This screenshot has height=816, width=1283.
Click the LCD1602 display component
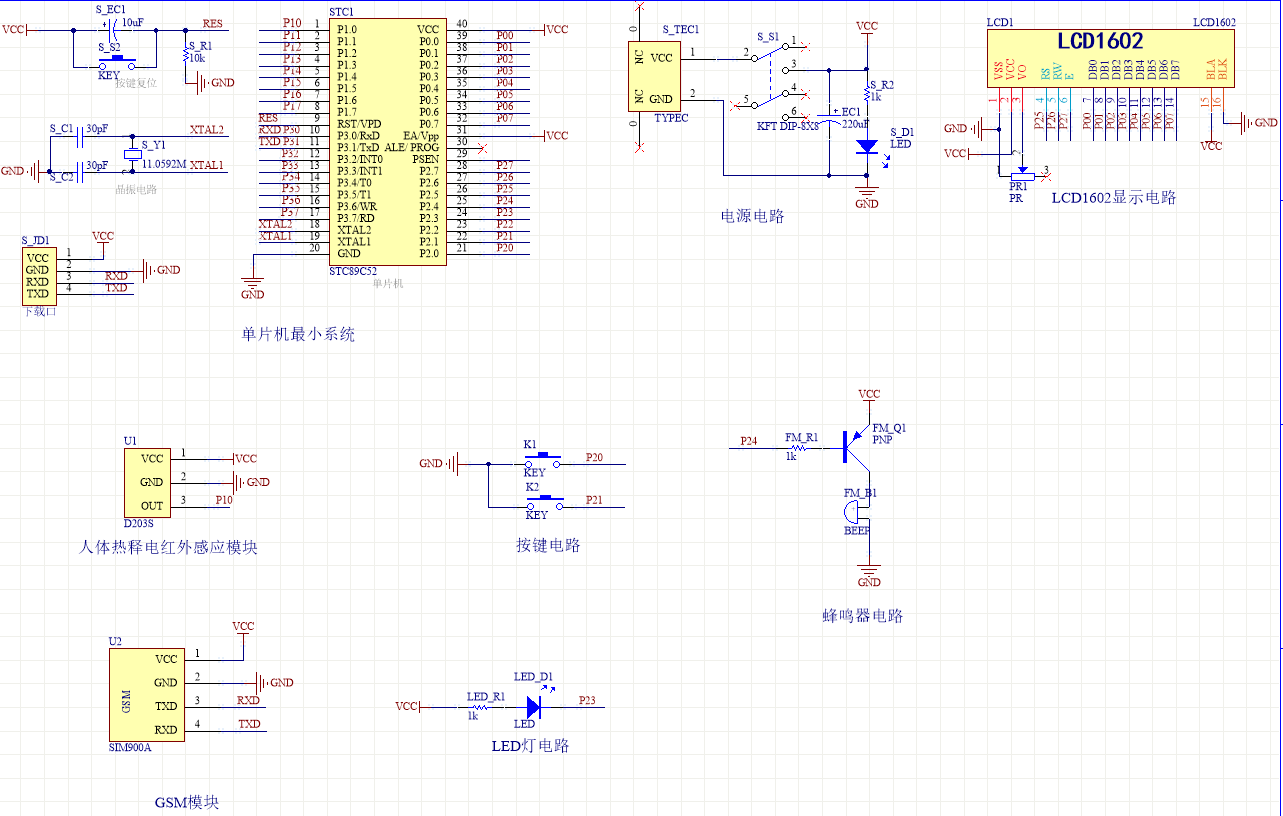coord(1109,58)
